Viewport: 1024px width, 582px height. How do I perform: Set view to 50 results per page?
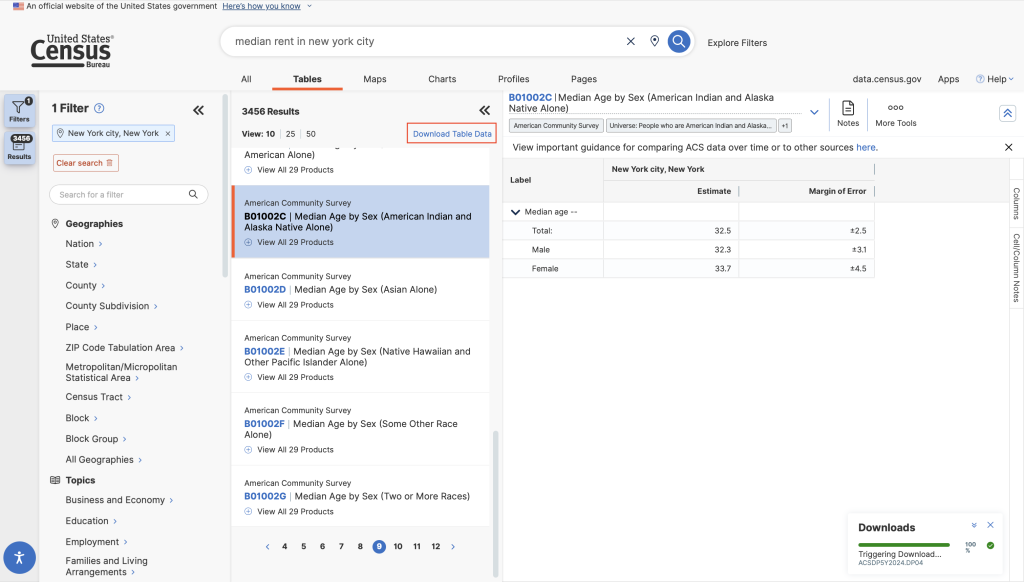tap(311, 133)
